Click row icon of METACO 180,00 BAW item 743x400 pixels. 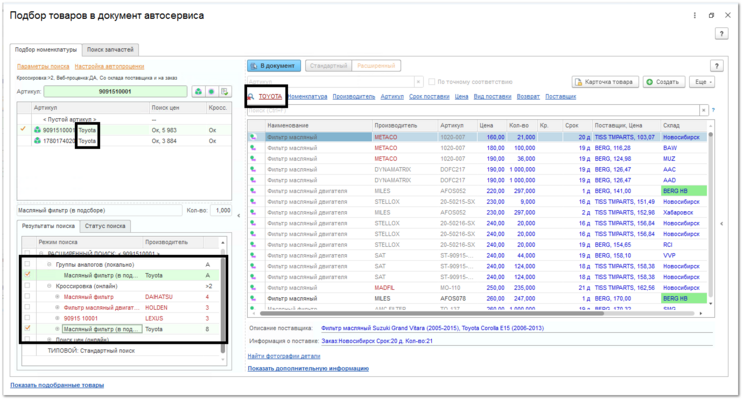(254, 148)
